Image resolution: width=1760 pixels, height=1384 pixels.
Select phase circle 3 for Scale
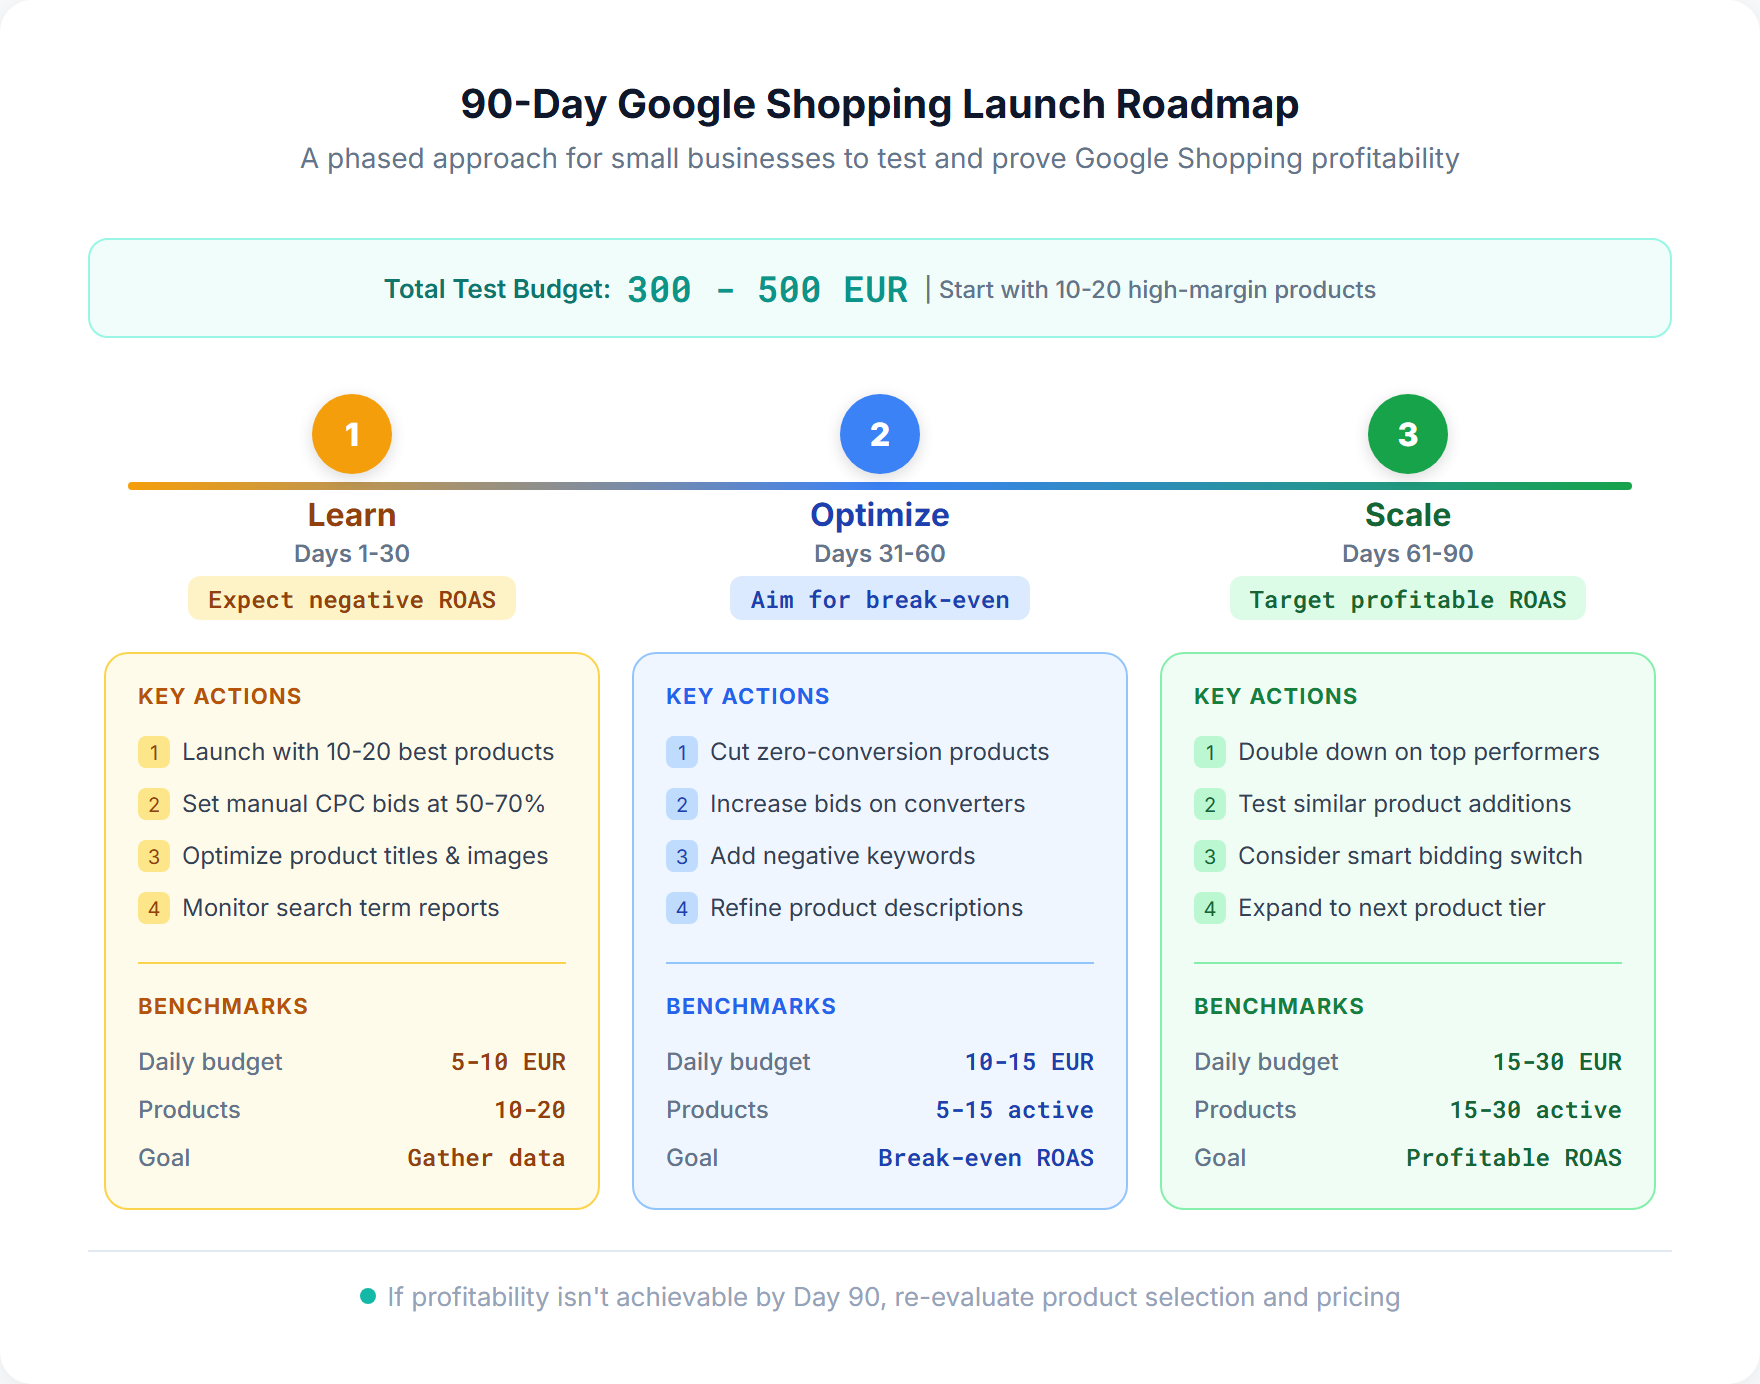(x=1407, y=433)
